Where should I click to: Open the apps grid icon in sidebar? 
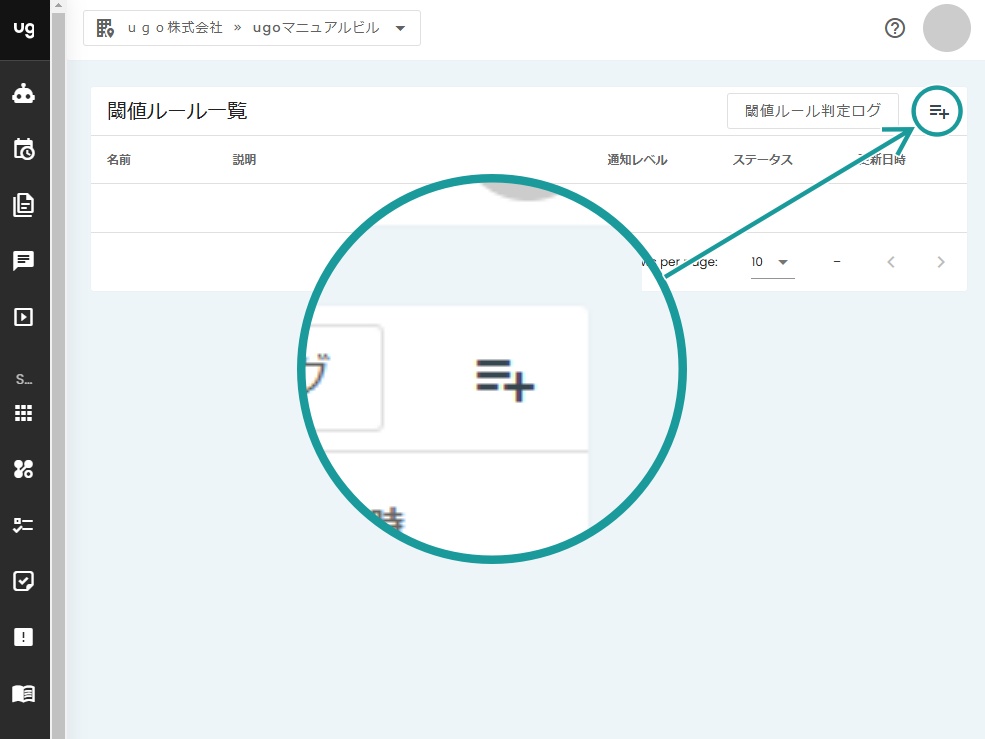coord(24,413)
